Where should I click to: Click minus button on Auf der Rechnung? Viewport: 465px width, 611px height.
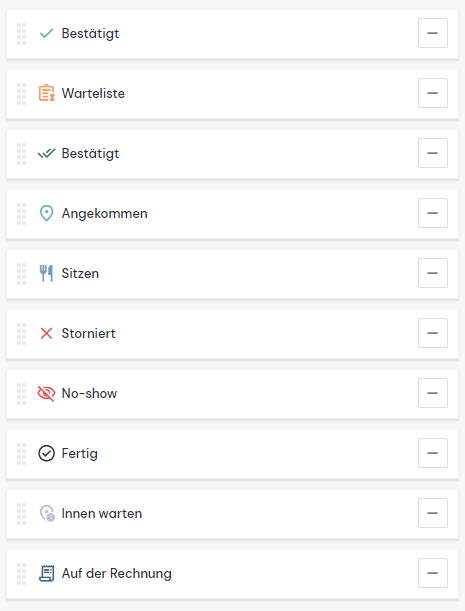click(433, 573)
